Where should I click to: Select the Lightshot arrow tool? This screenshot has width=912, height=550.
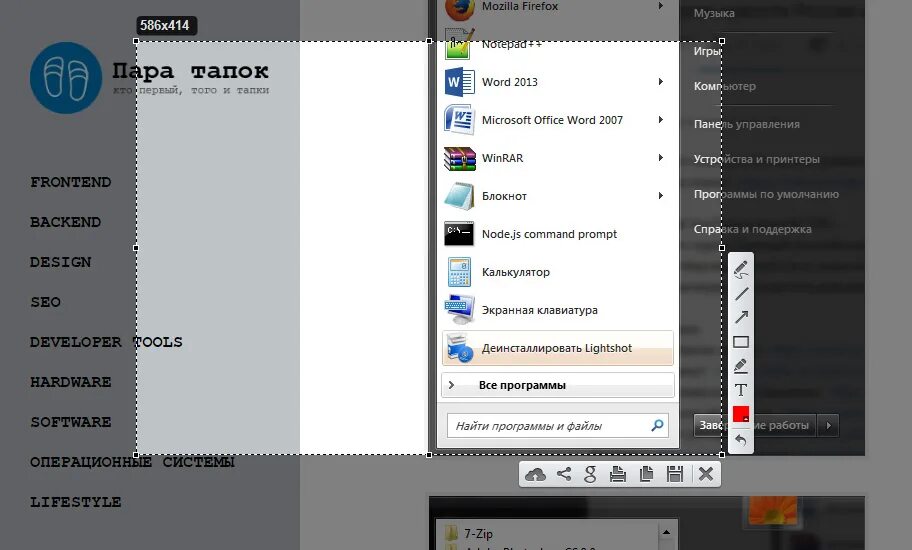[x=741, y=317]
